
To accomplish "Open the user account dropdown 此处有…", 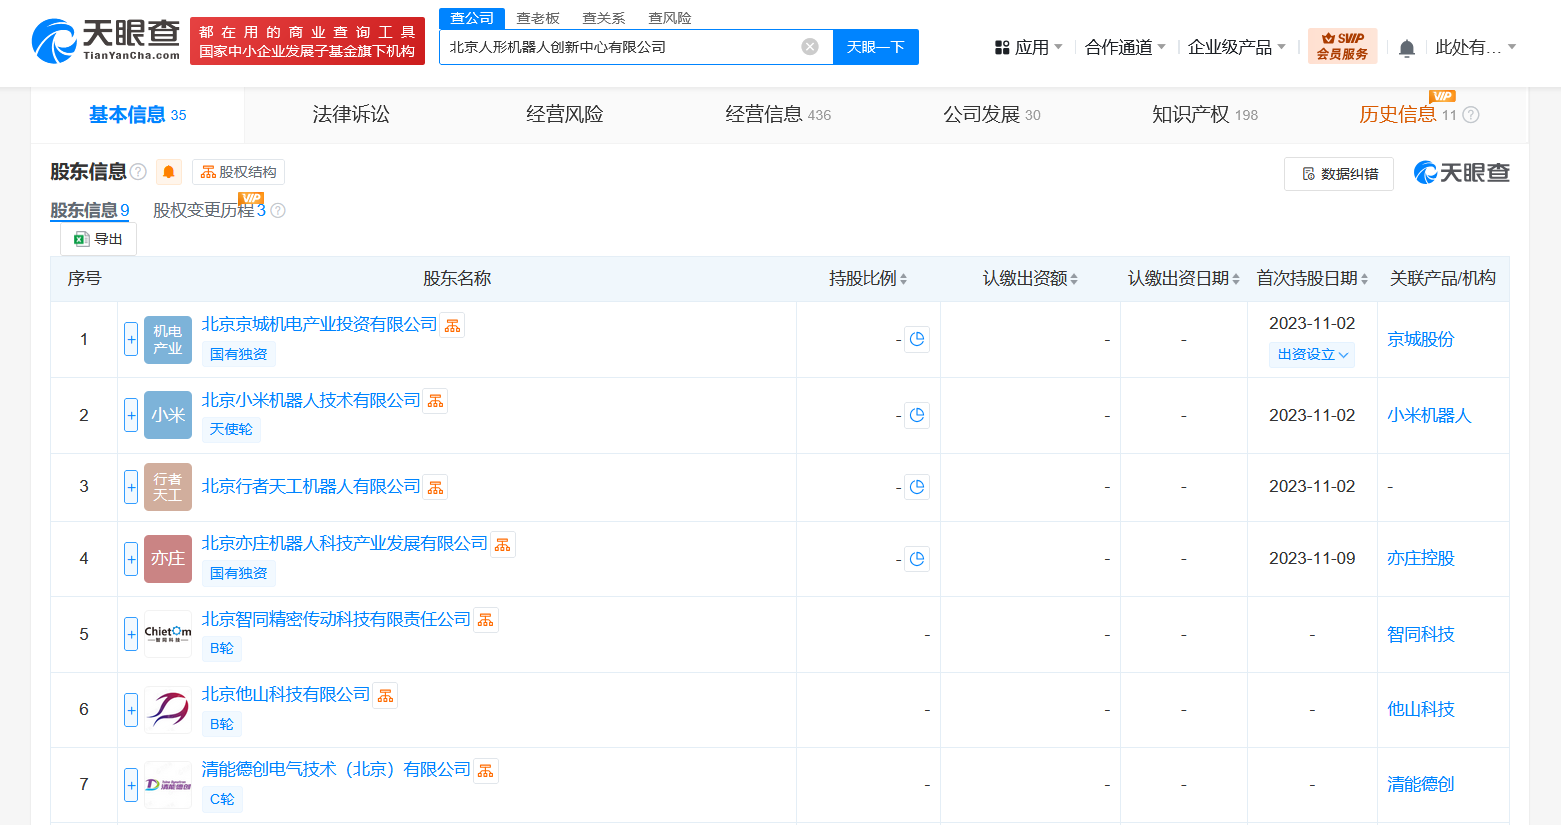I will pos(1476,47).
